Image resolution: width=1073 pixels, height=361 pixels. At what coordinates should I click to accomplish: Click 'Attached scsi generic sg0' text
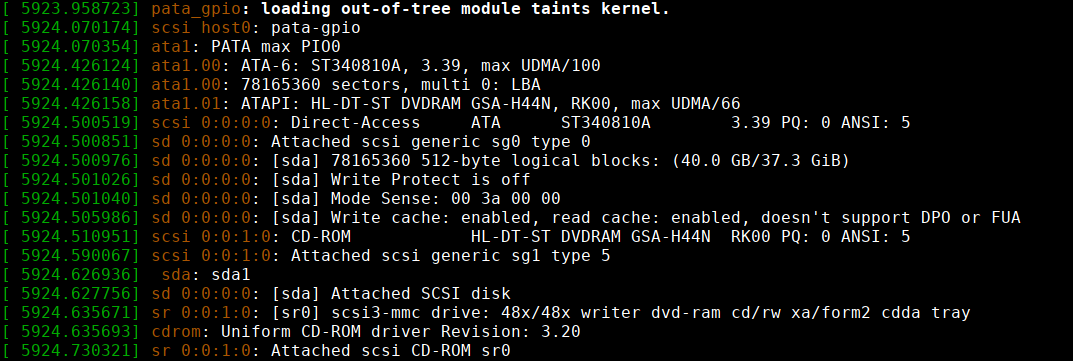click(396, 142)
